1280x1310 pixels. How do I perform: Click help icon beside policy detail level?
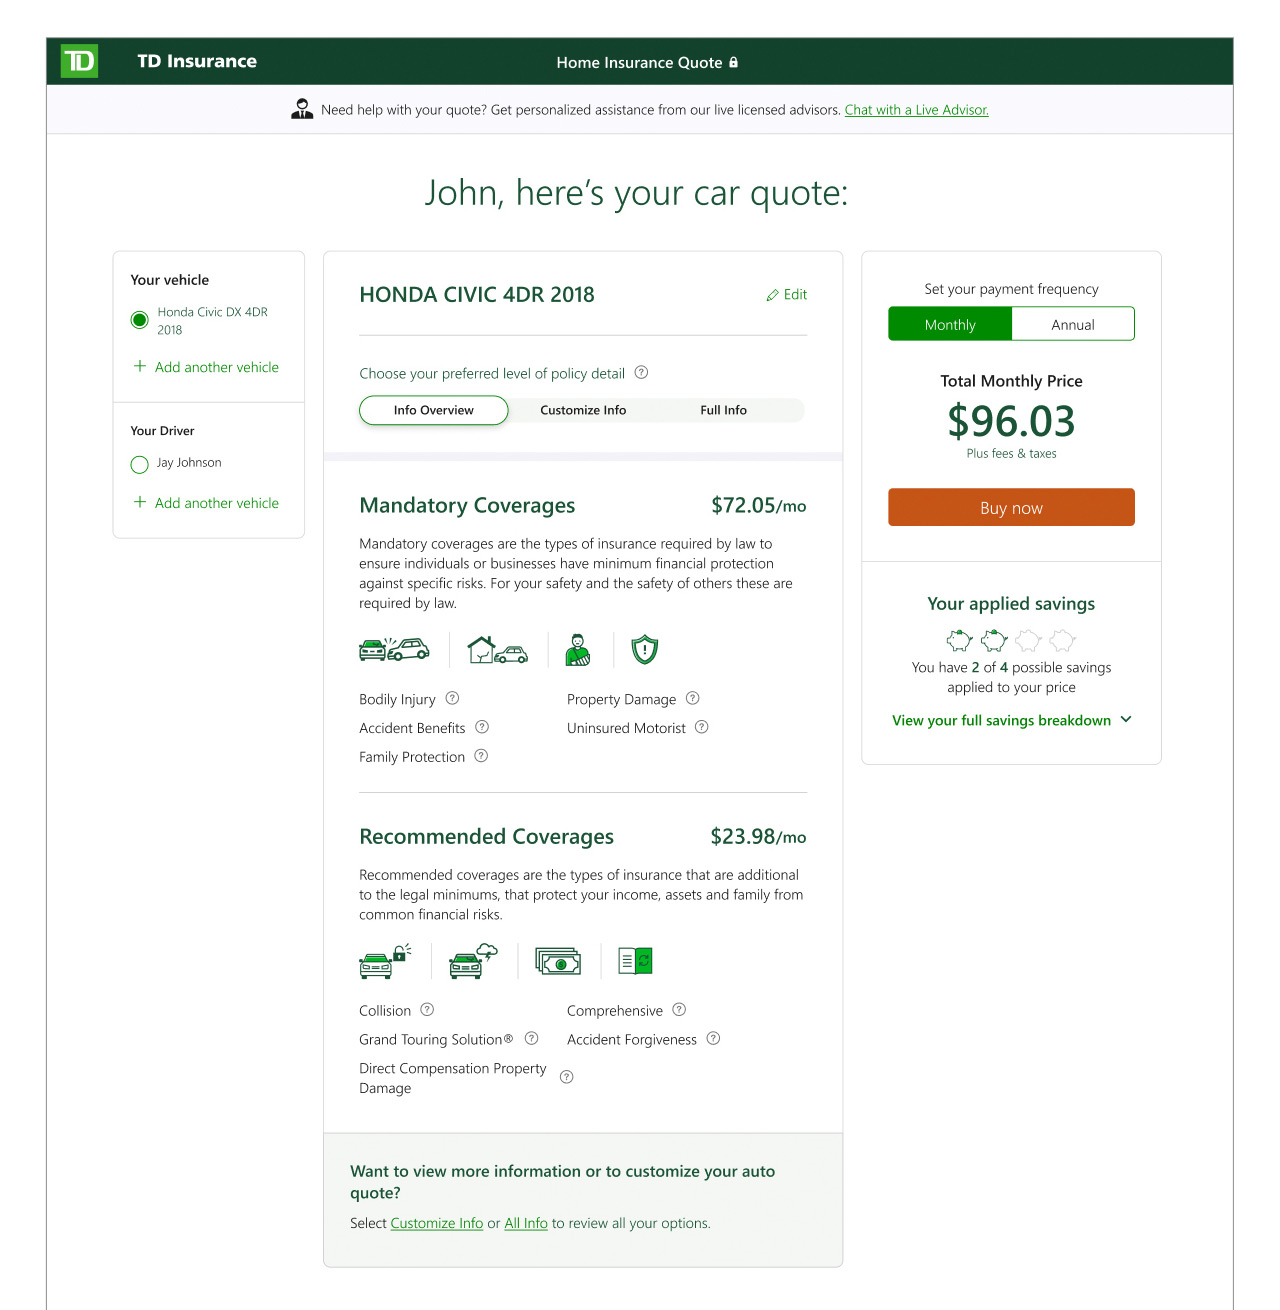[x=642, y=372]
